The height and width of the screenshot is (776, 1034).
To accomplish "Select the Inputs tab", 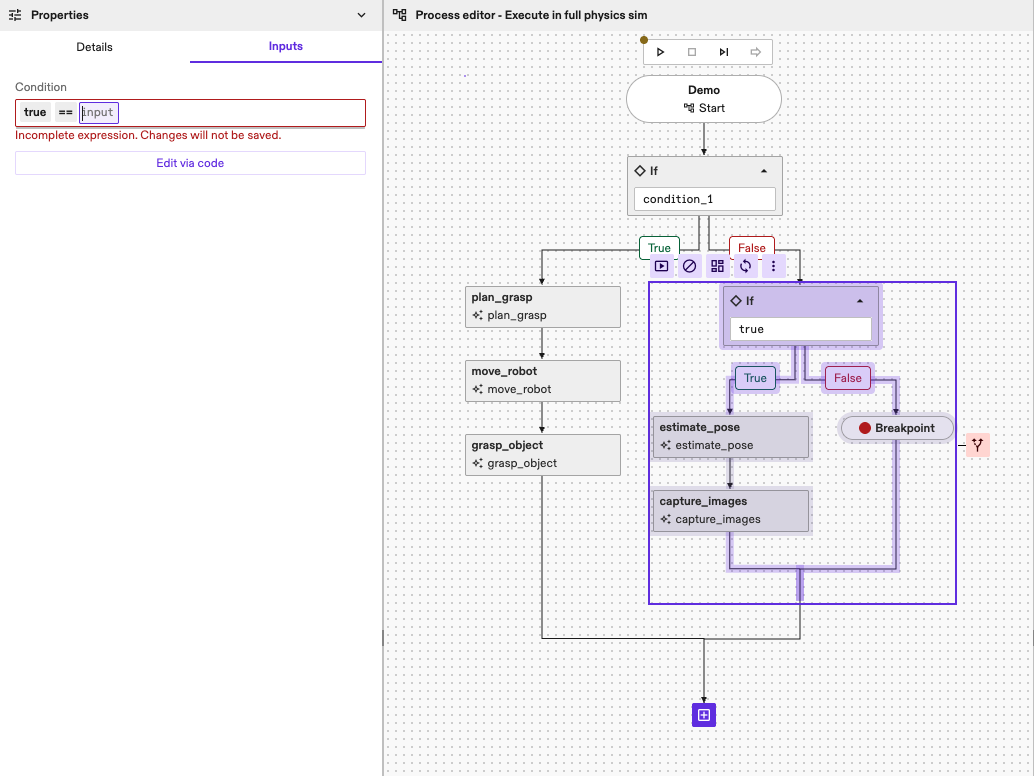I will 286,47.
